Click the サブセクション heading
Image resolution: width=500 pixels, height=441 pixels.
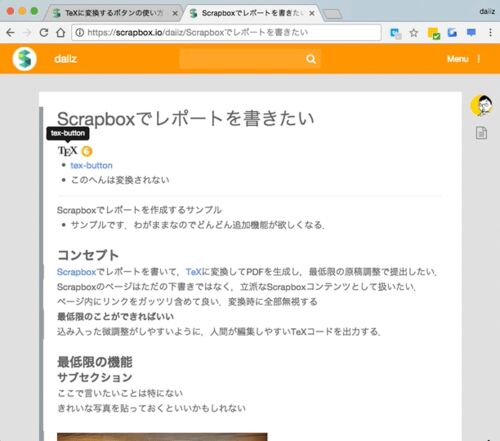pos(95,378)
